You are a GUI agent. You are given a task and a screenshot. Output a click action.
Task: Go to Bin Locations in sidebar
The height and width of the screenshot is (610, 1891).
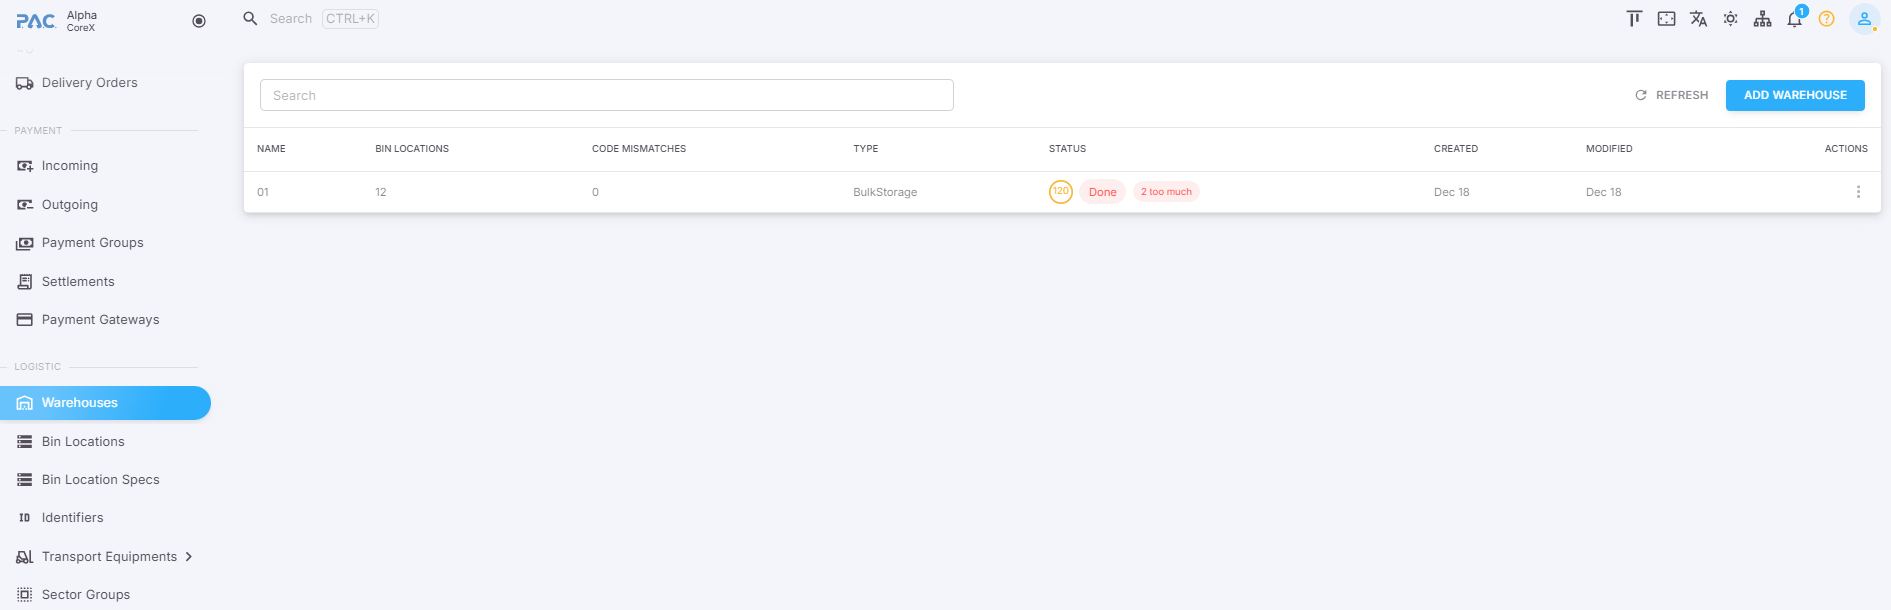83,442
